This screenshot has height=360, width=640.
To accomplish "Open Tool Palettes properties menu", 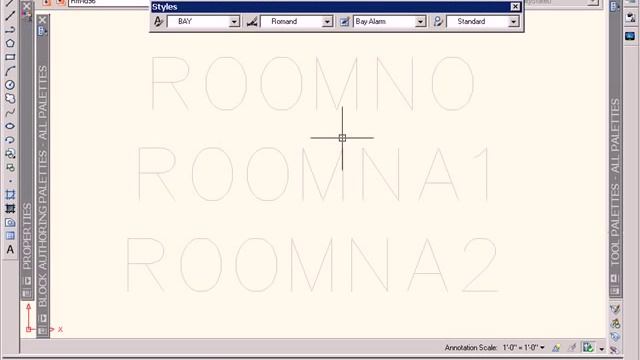I will (615, 291).
